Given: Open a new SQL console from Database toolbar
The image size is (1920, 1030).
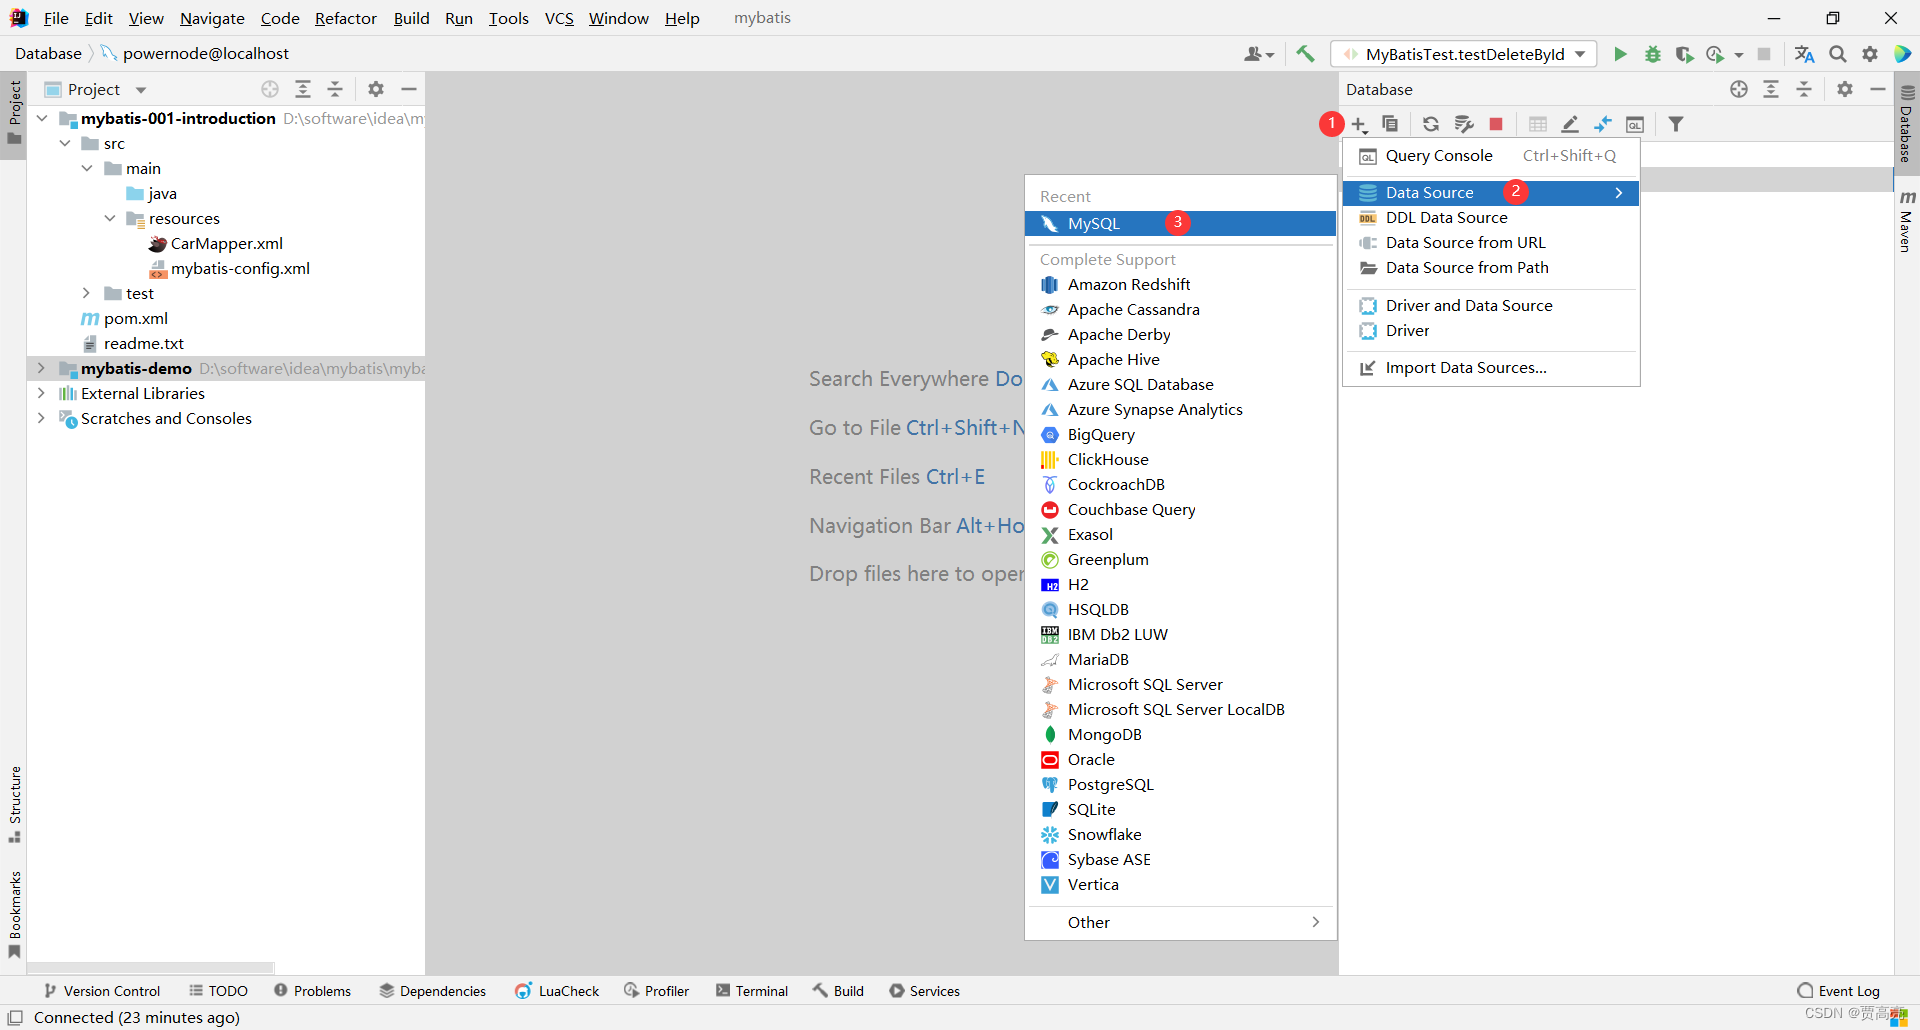Looking at the screenshot, I should click(x=1636, y=124).
